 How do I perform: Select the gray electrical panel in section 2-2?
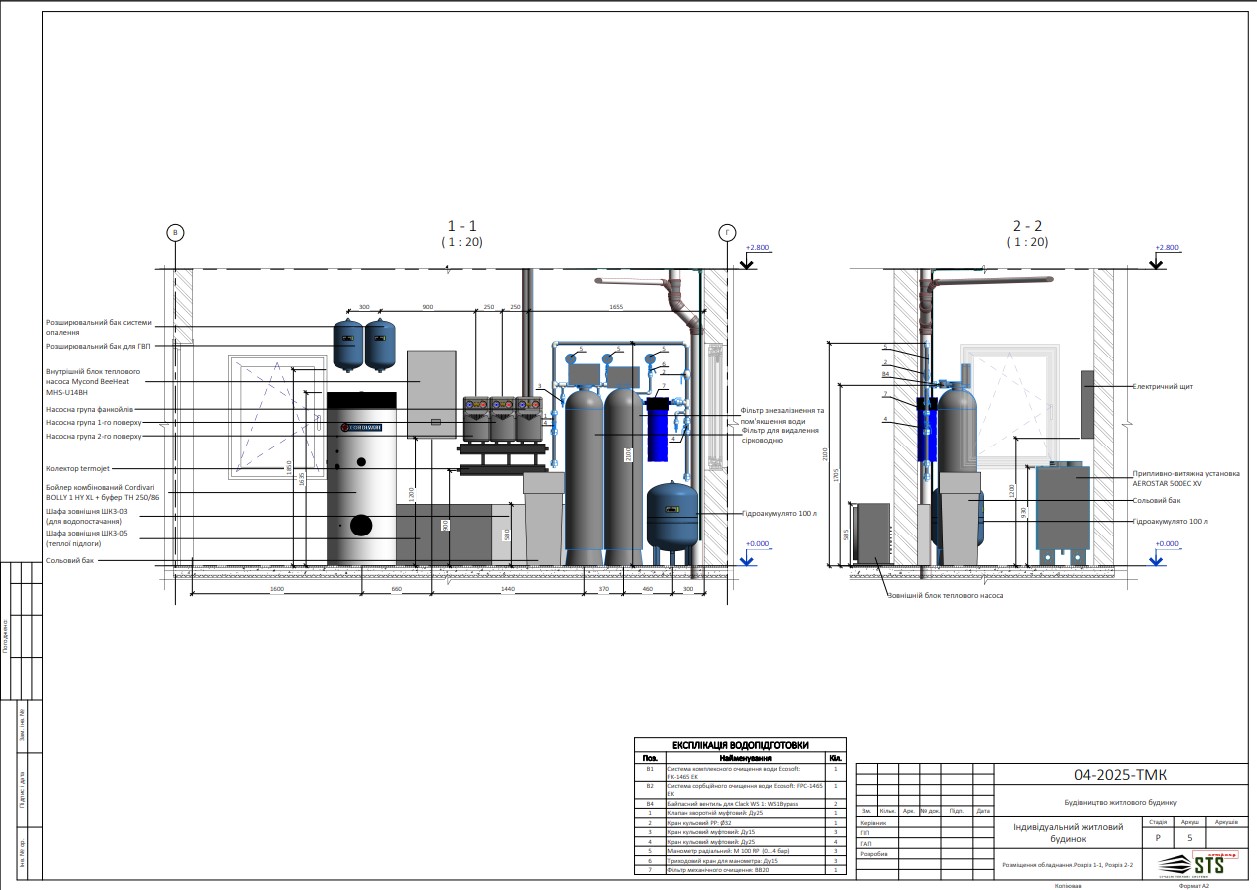(1089, 403)
